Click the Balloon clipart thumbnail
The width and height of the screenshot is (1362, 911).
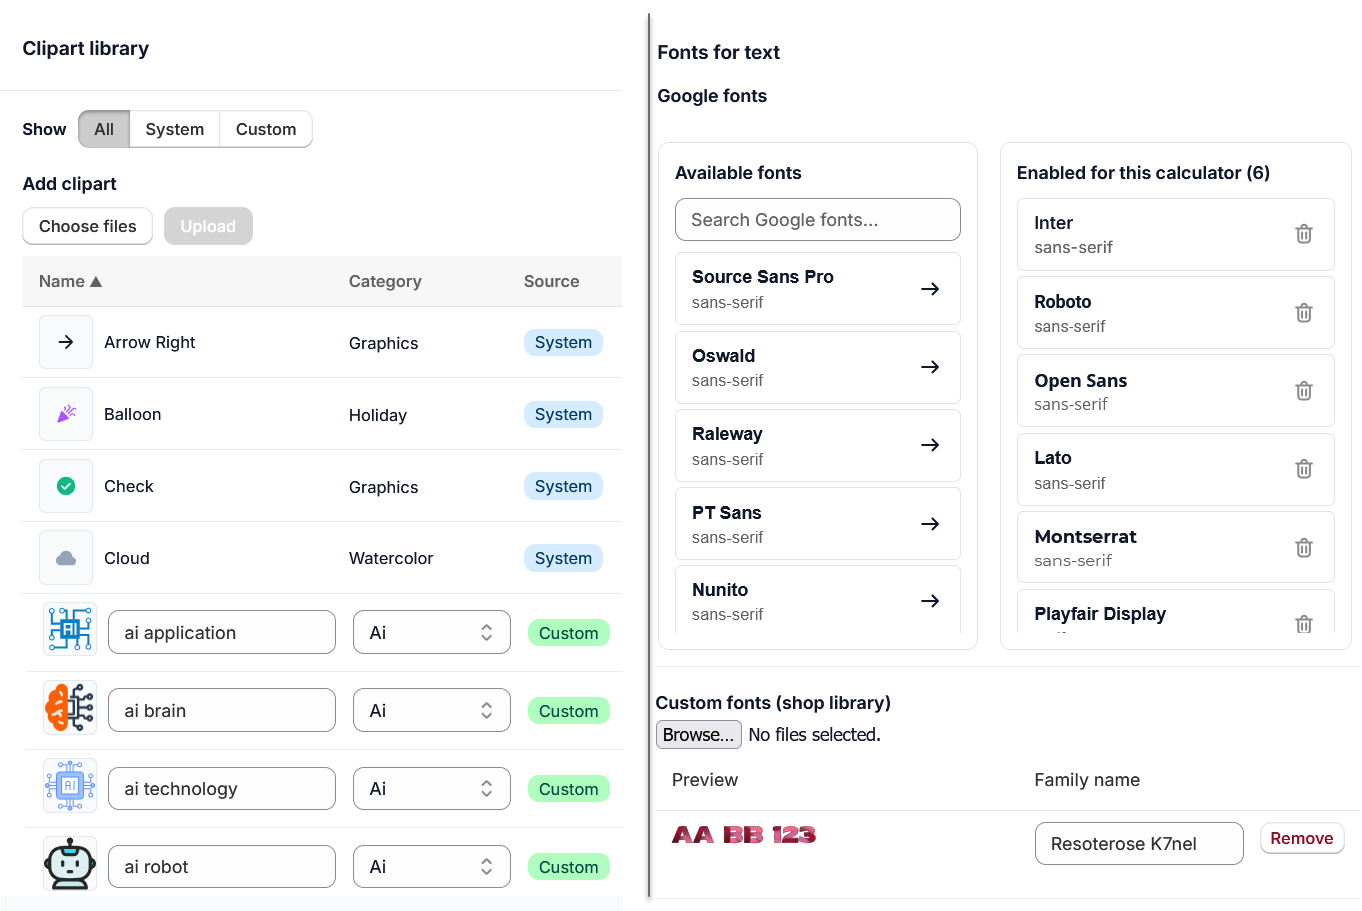click(66, 414)
